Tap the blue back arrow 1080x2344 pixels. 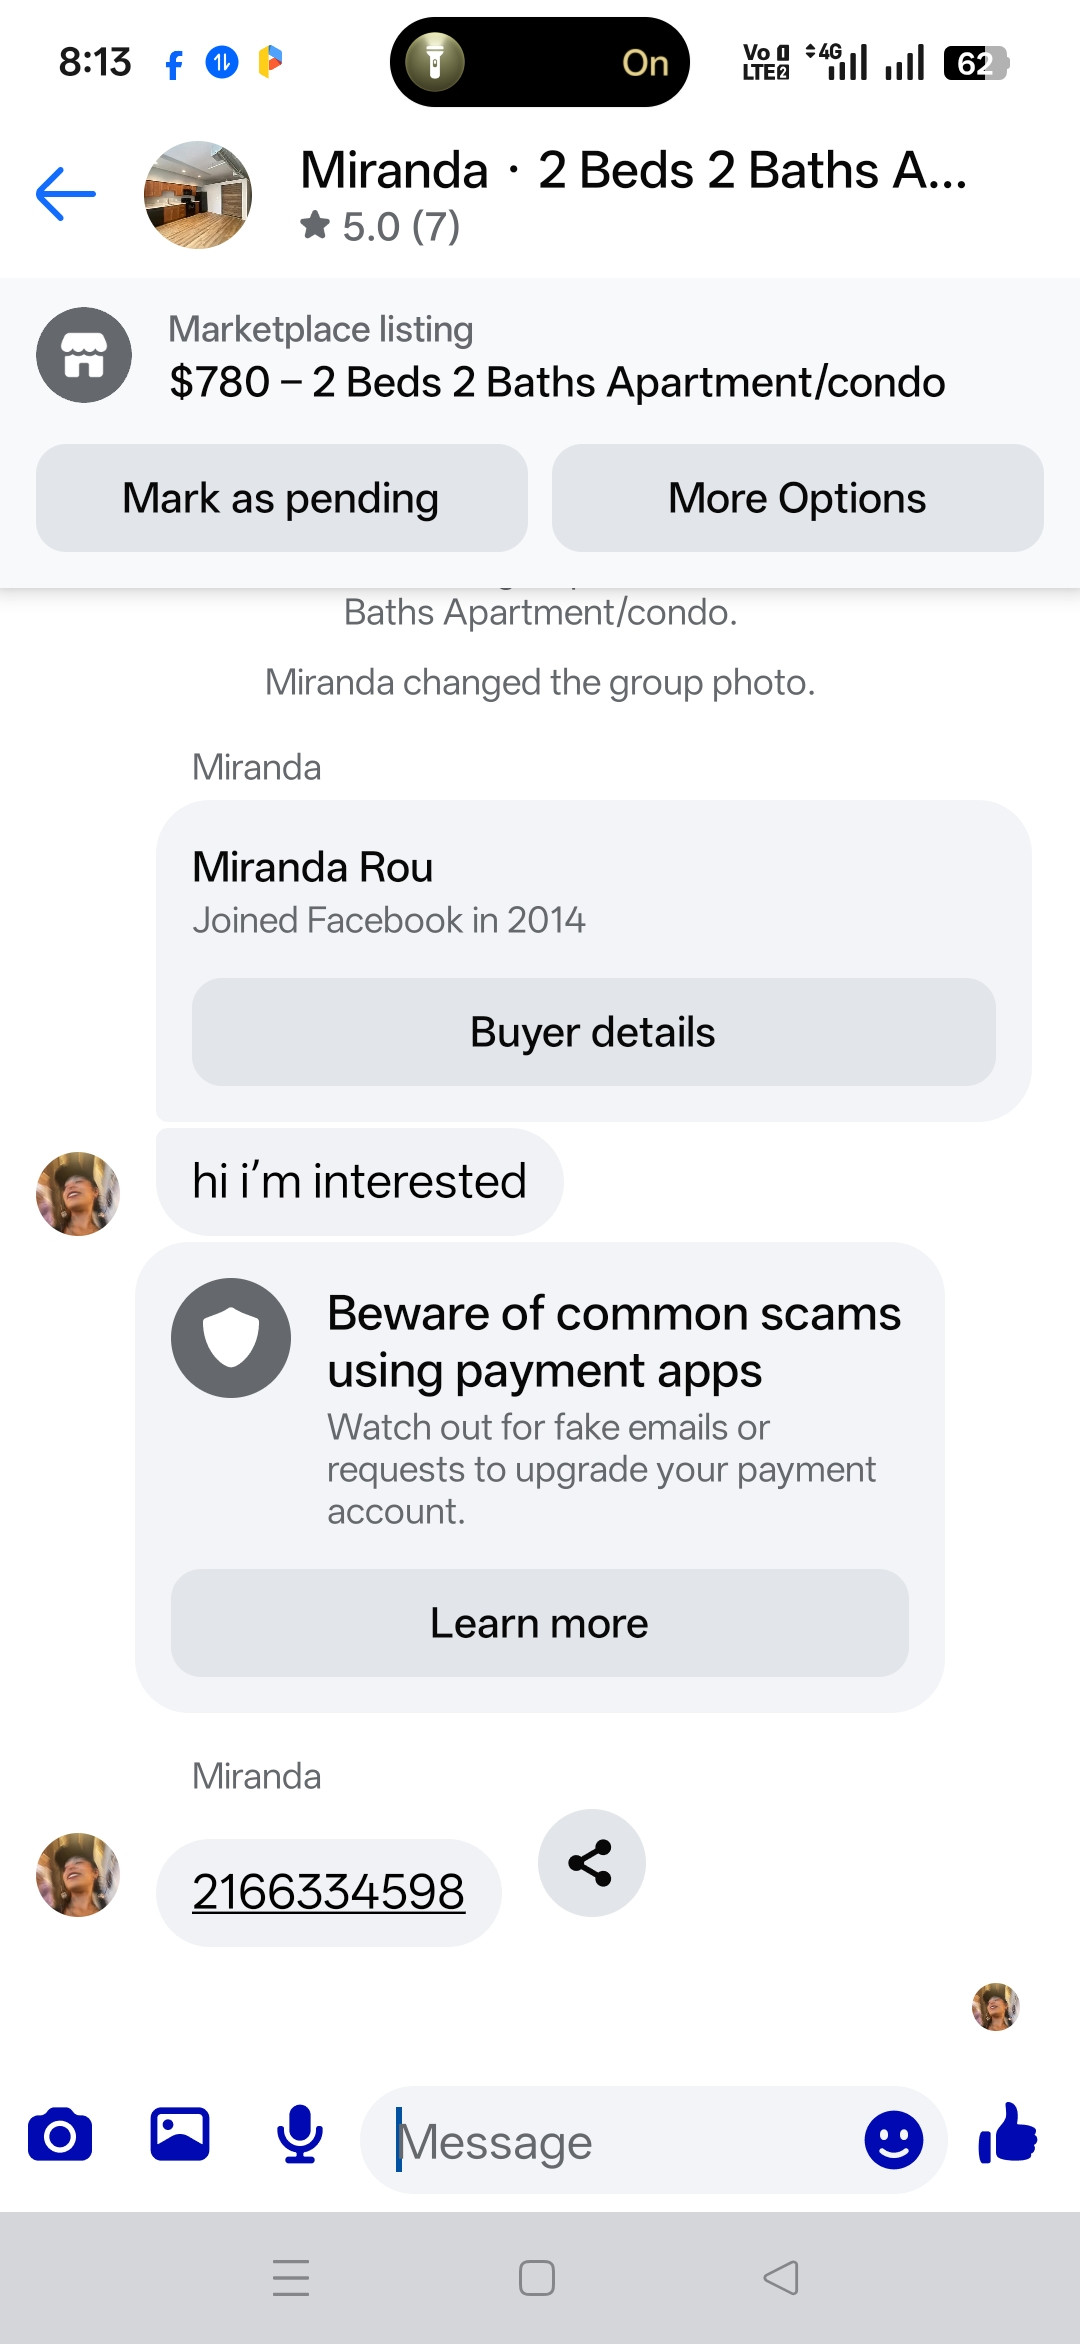pos(66,194)
